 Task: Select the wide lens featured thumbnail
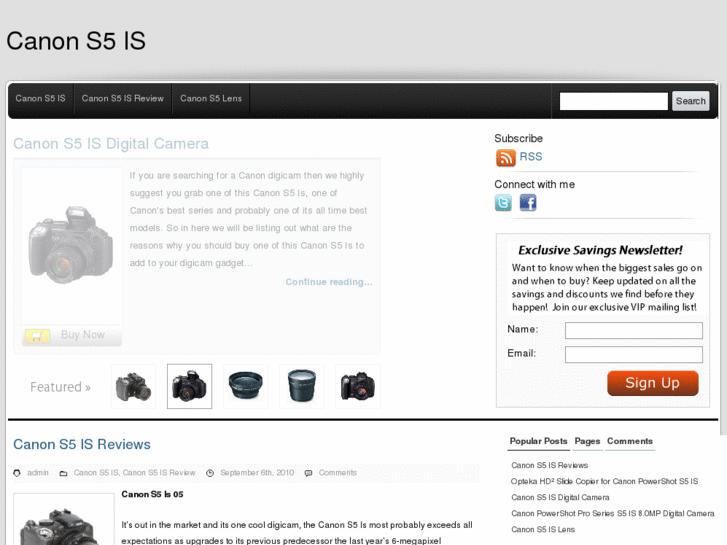point(246,386)
